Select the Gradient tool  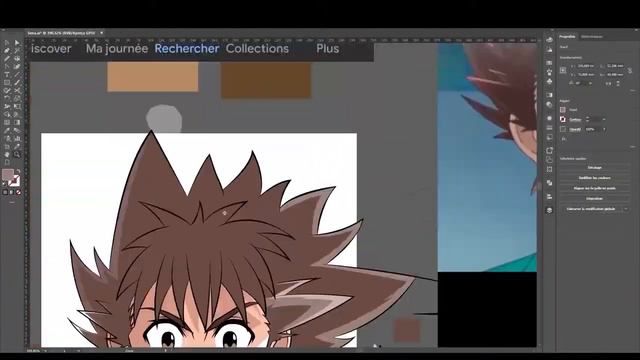tap(17, 122)
